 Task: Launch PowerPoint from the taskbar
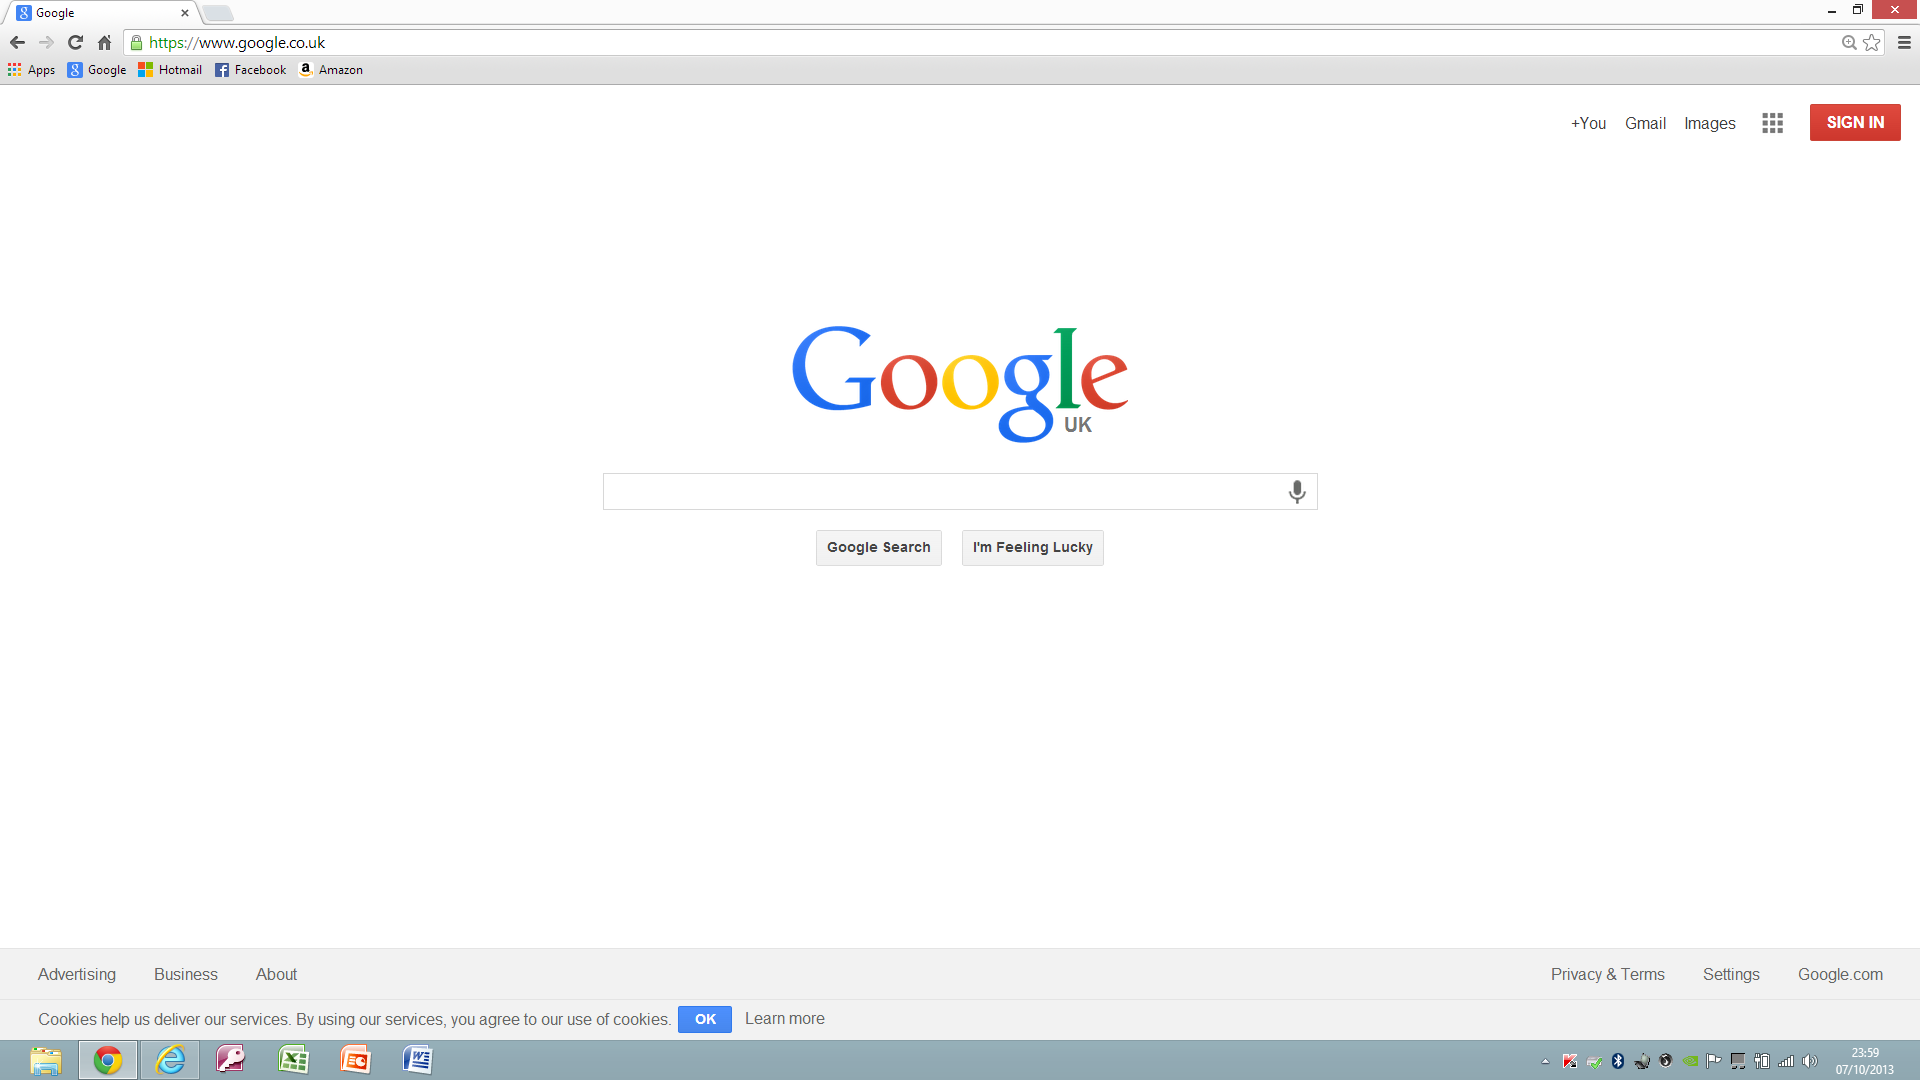[355, 1060]
